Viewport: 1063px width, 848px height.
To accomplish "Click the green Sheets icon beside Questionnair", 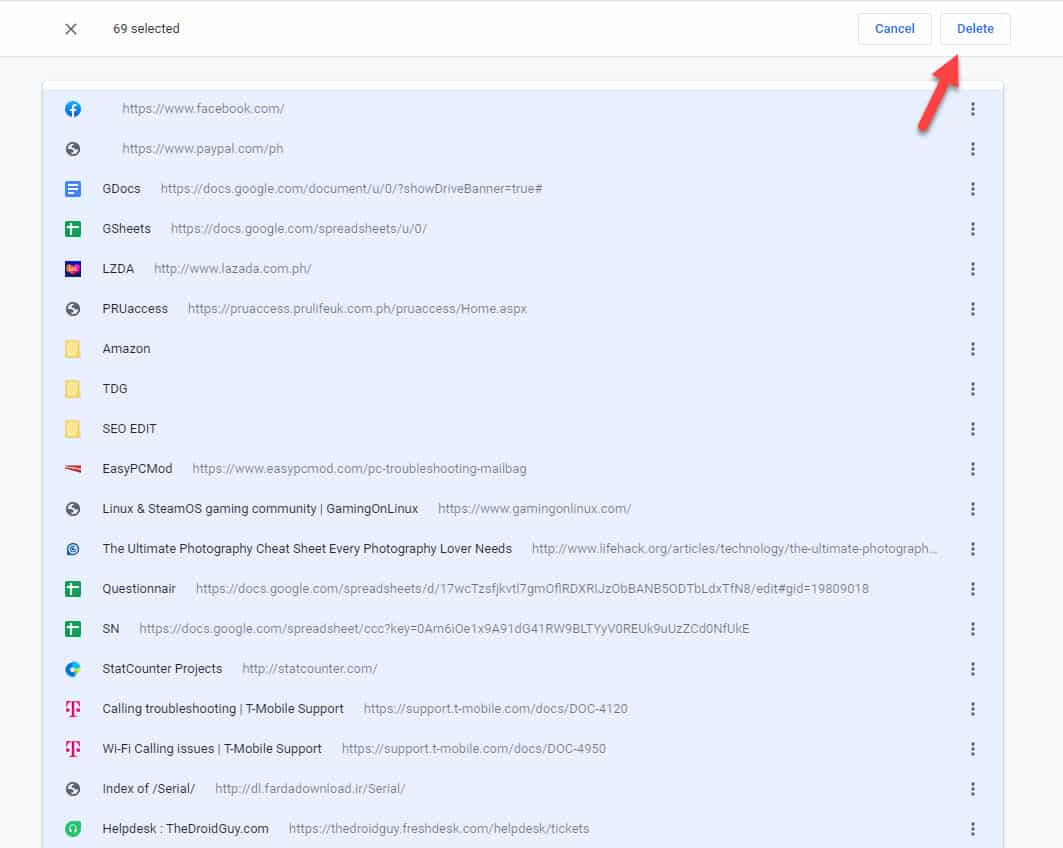I will [73, 589].
